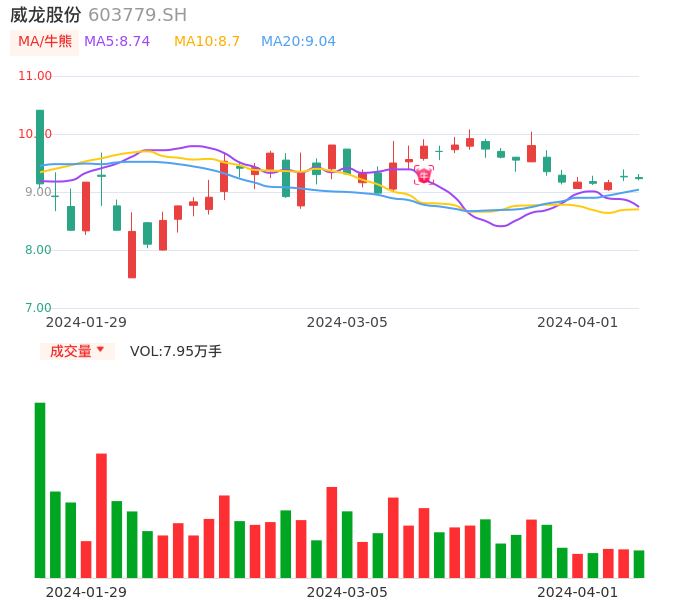Click the pink event marker on the candlestick chart
686x606 pixels.
point(423,175)
